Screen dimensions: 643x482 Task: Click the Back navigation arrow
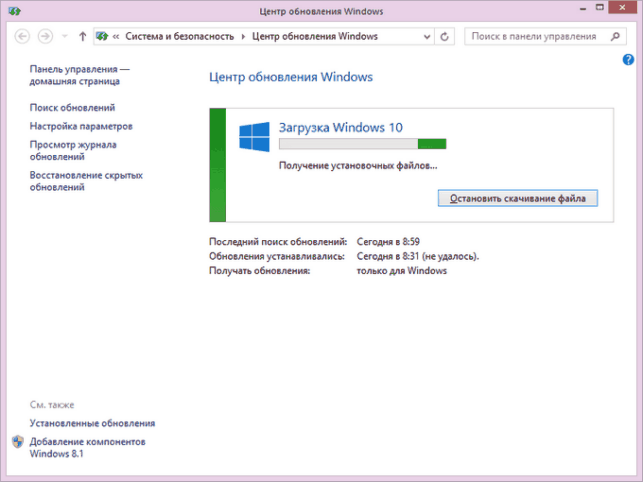tap(22, 37)
